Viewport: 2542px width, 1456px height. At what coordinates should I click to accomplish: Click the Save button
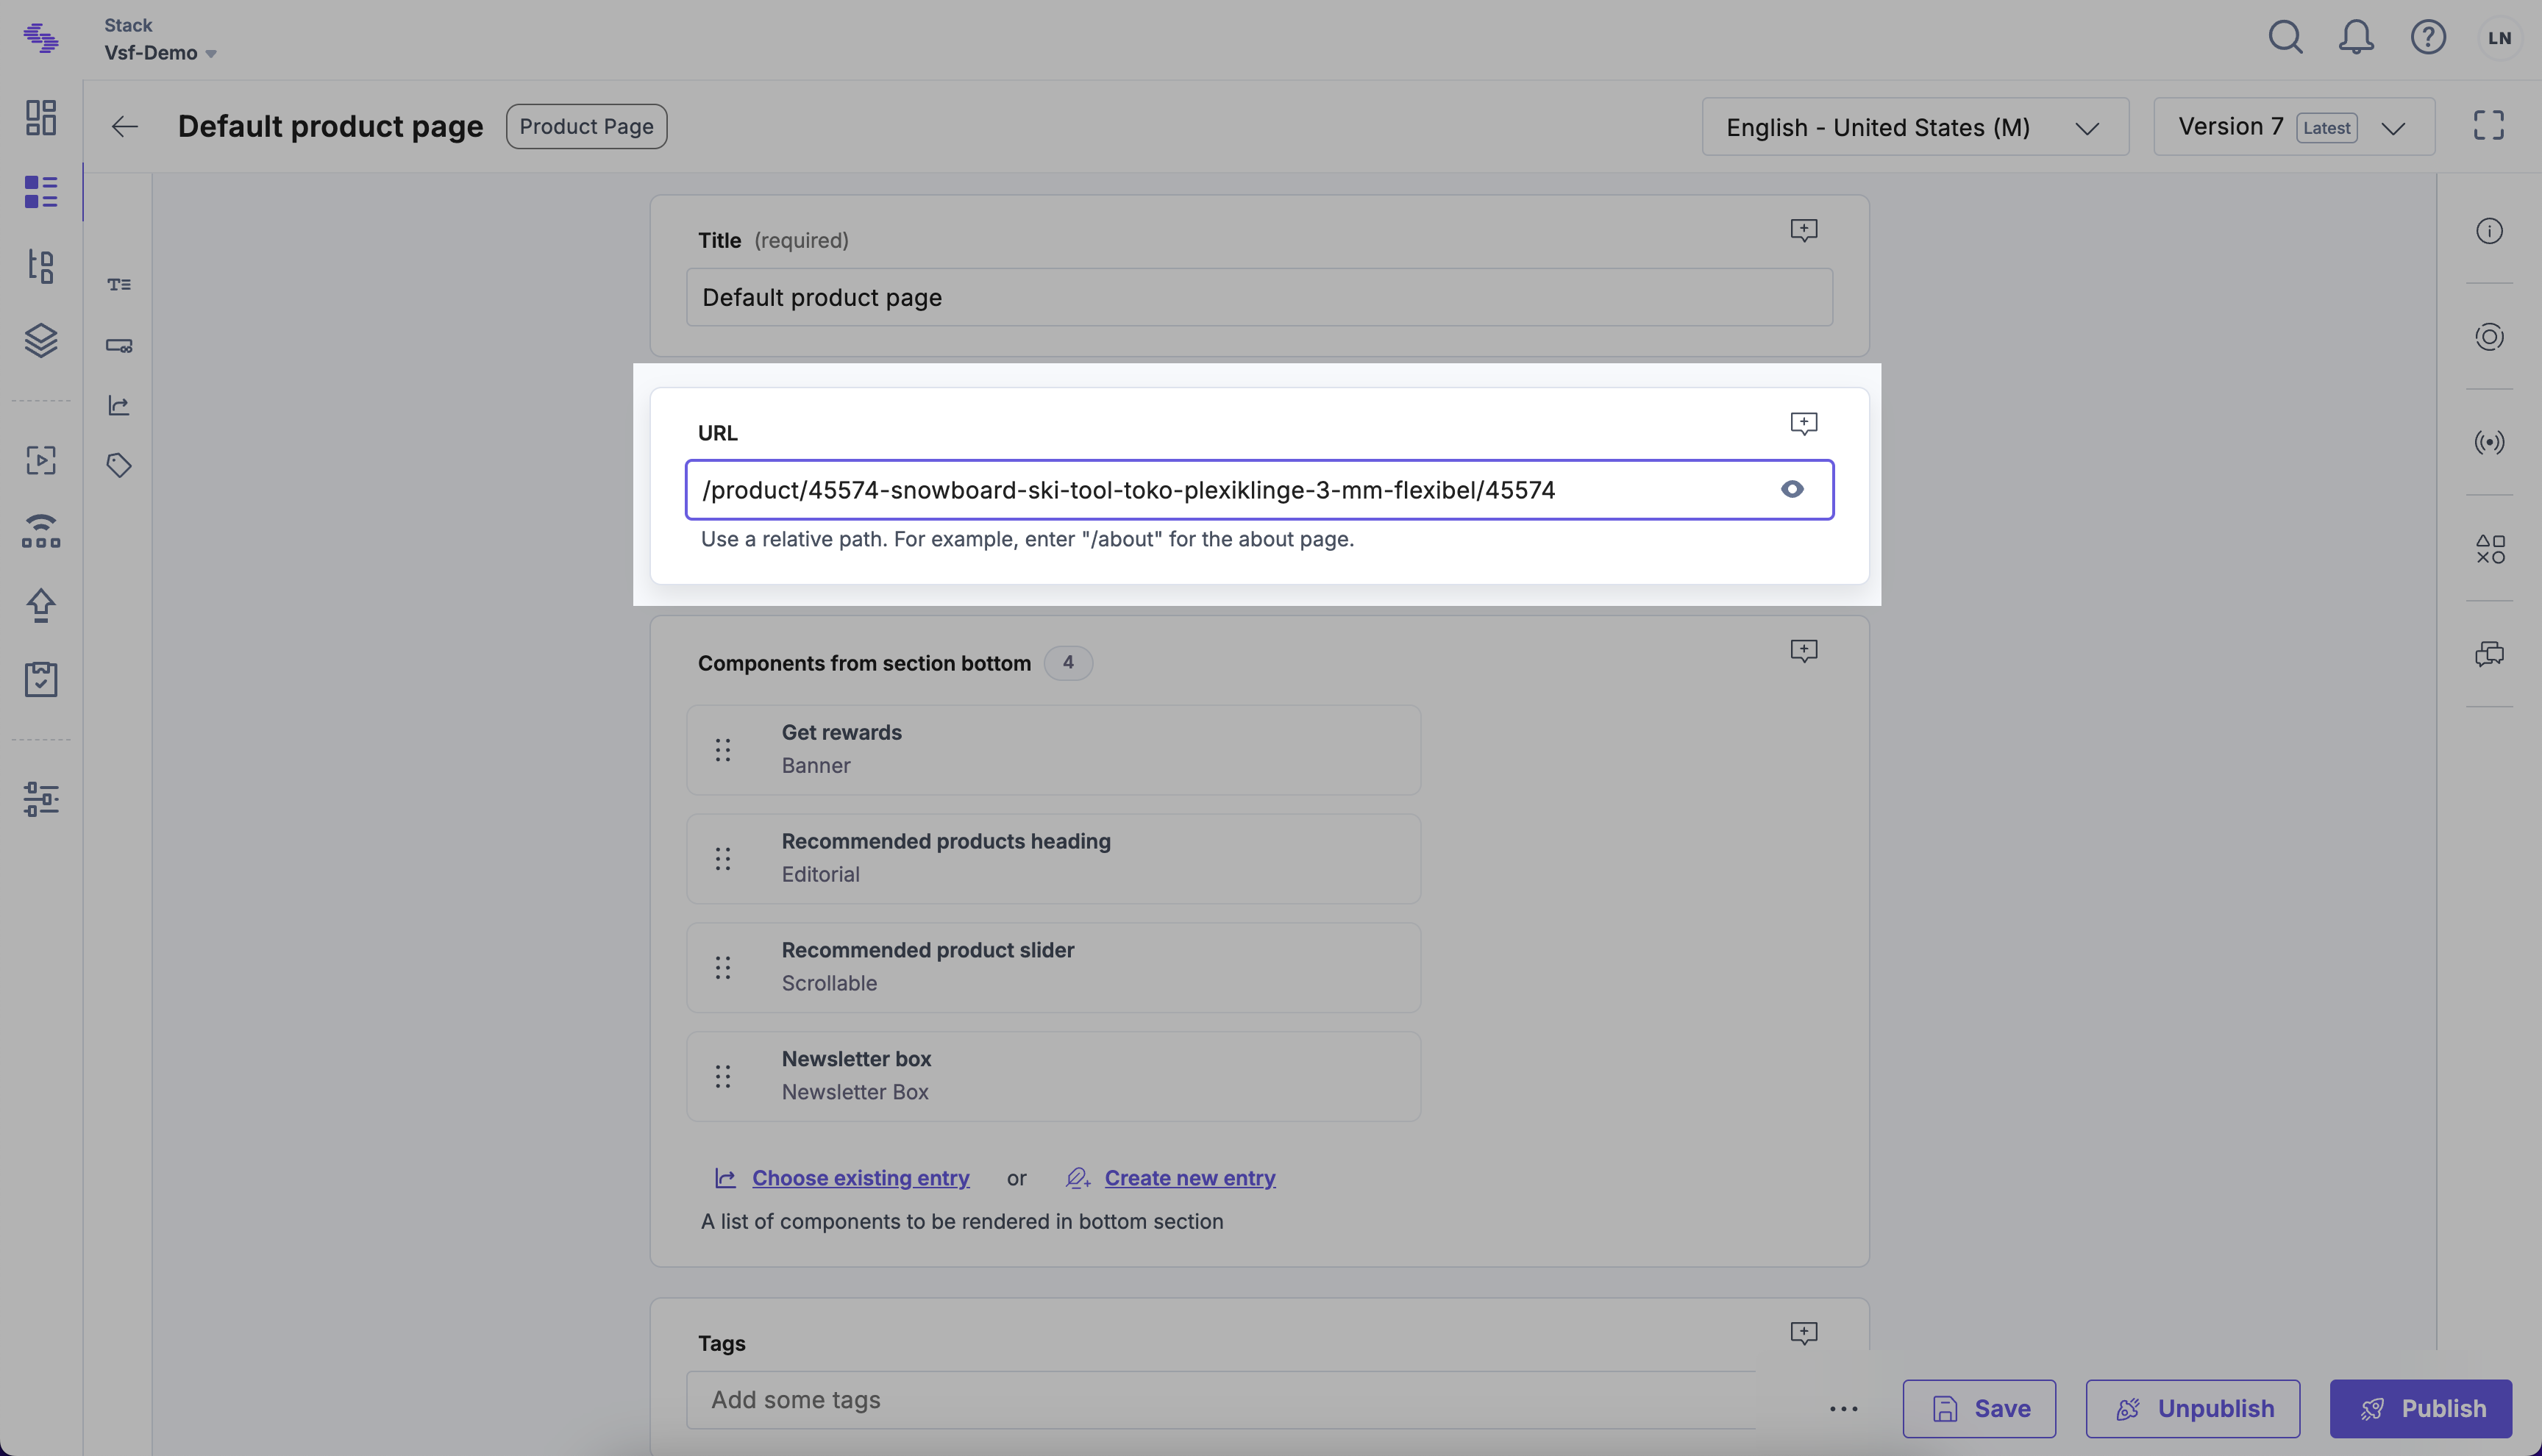tap(1979, 1409)
